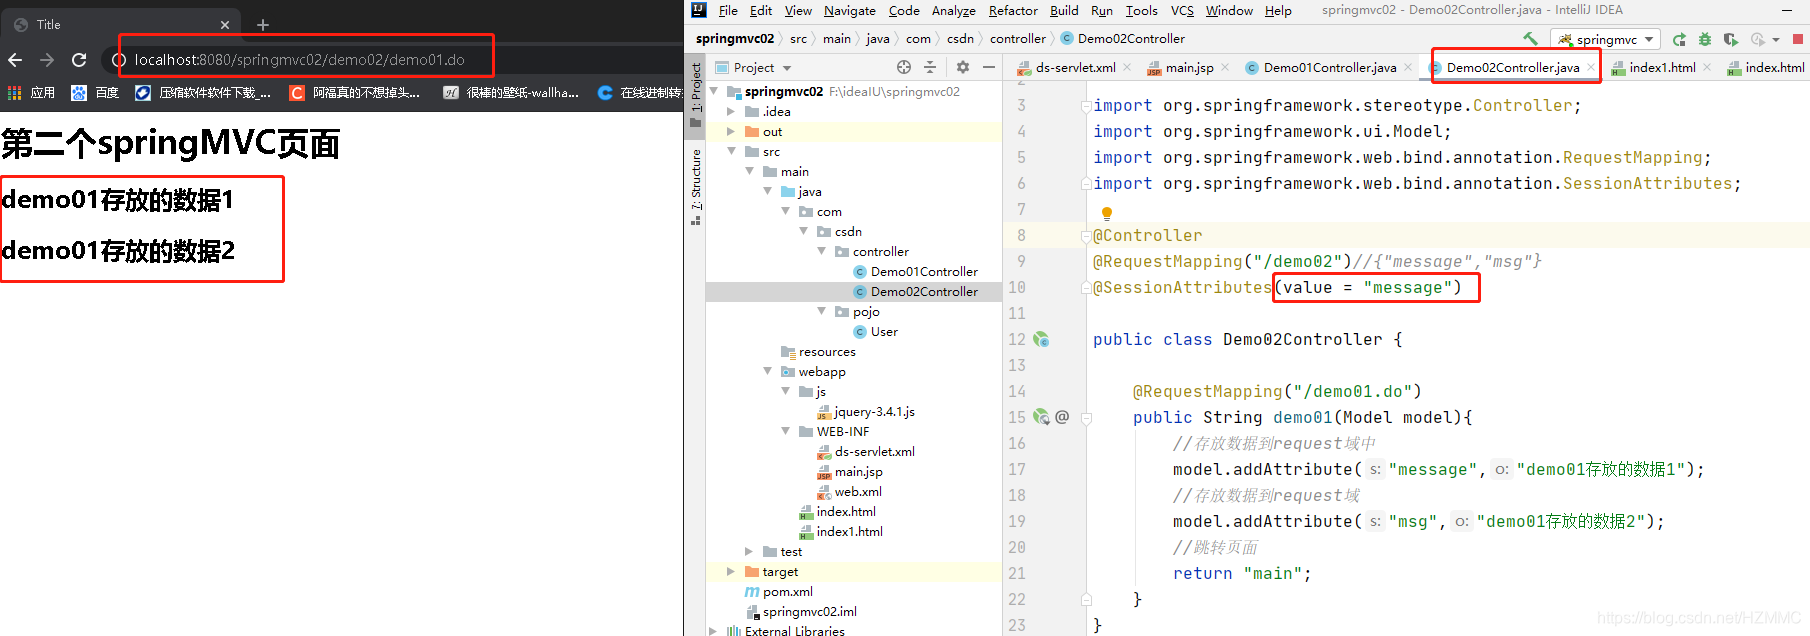The height and width of the screenshot is (636, 1810).
Task: Close the main.jsp tab
Action: point(1225,68)
